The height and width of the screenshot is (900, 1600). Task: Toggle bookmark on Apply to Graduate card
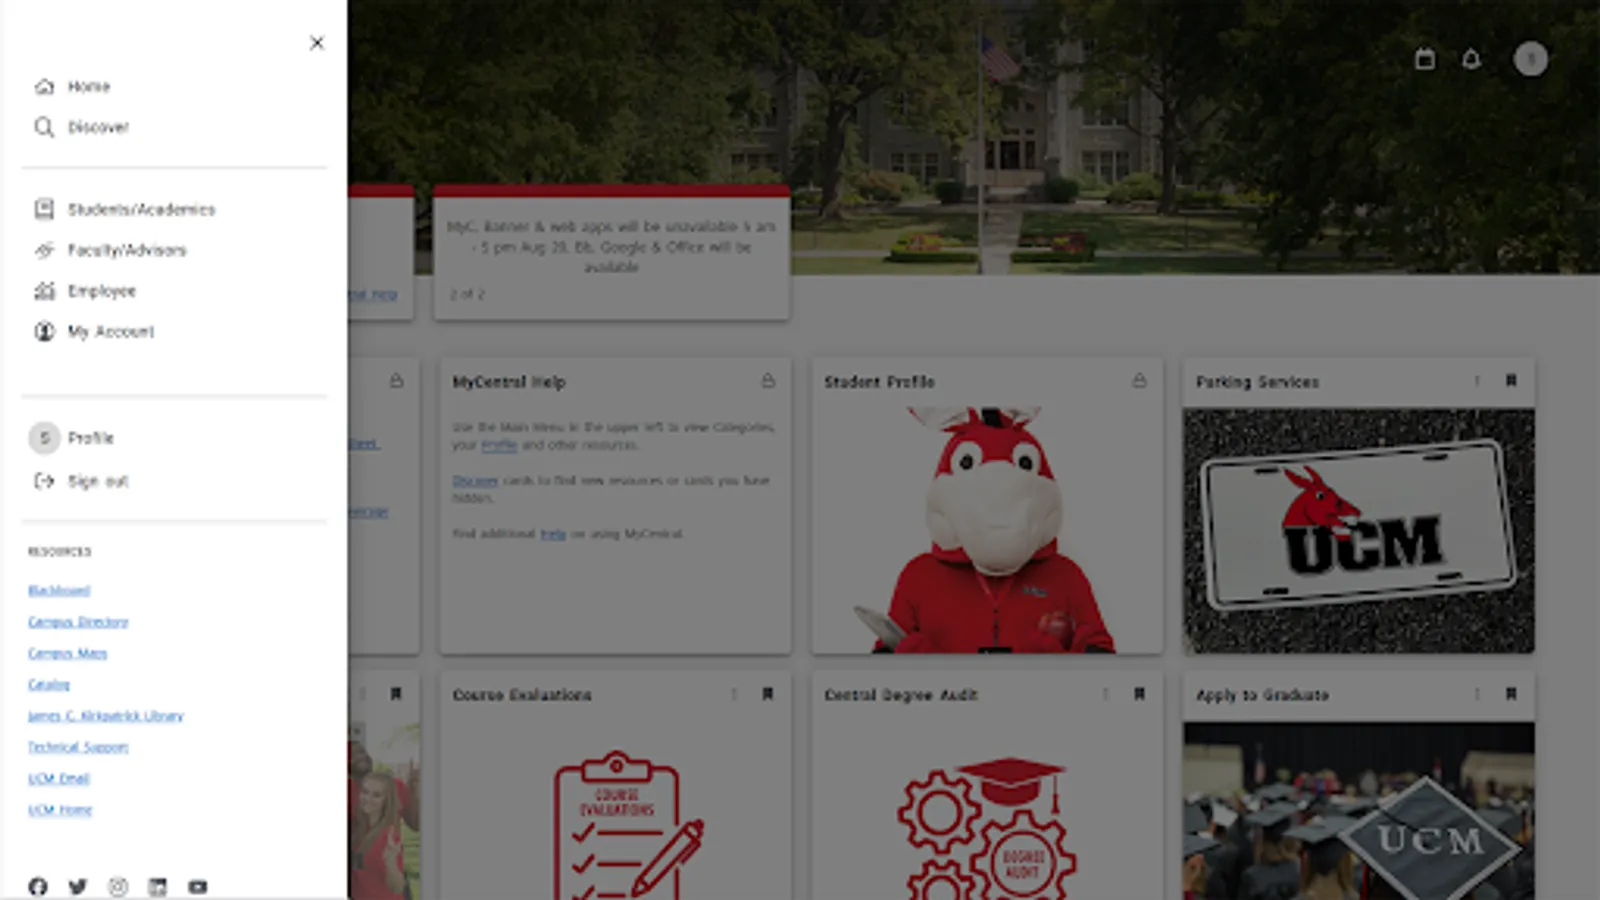click(x=1511, y=694)
